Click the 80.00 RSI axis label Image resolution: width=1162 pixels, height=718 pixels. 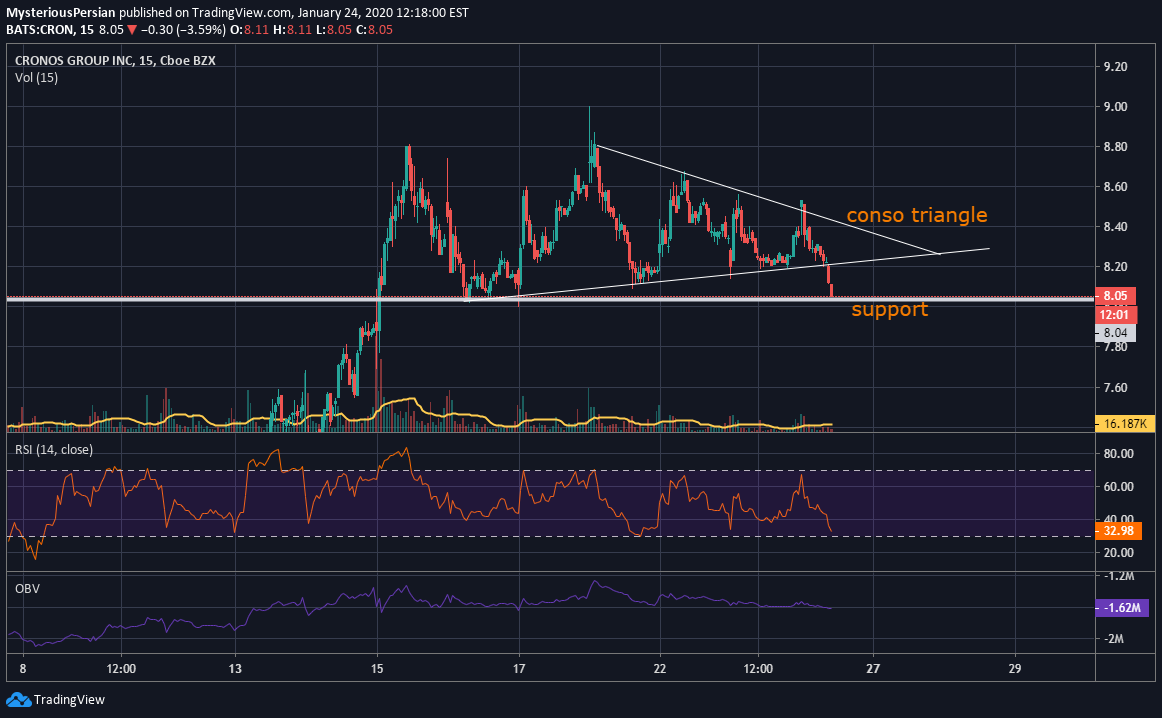pos(1118,453)
